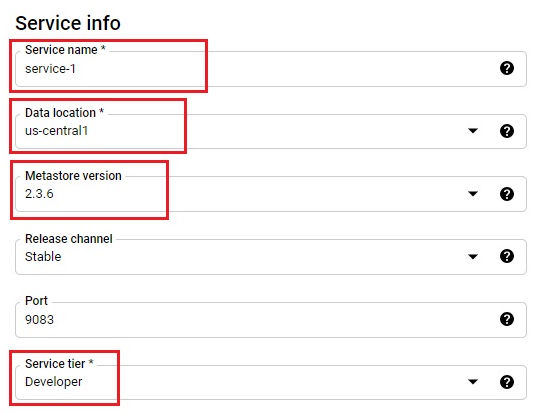Expand the Data location dropdown arrow
This screenshot has height=416, width=541.
[x=473, y=131]
